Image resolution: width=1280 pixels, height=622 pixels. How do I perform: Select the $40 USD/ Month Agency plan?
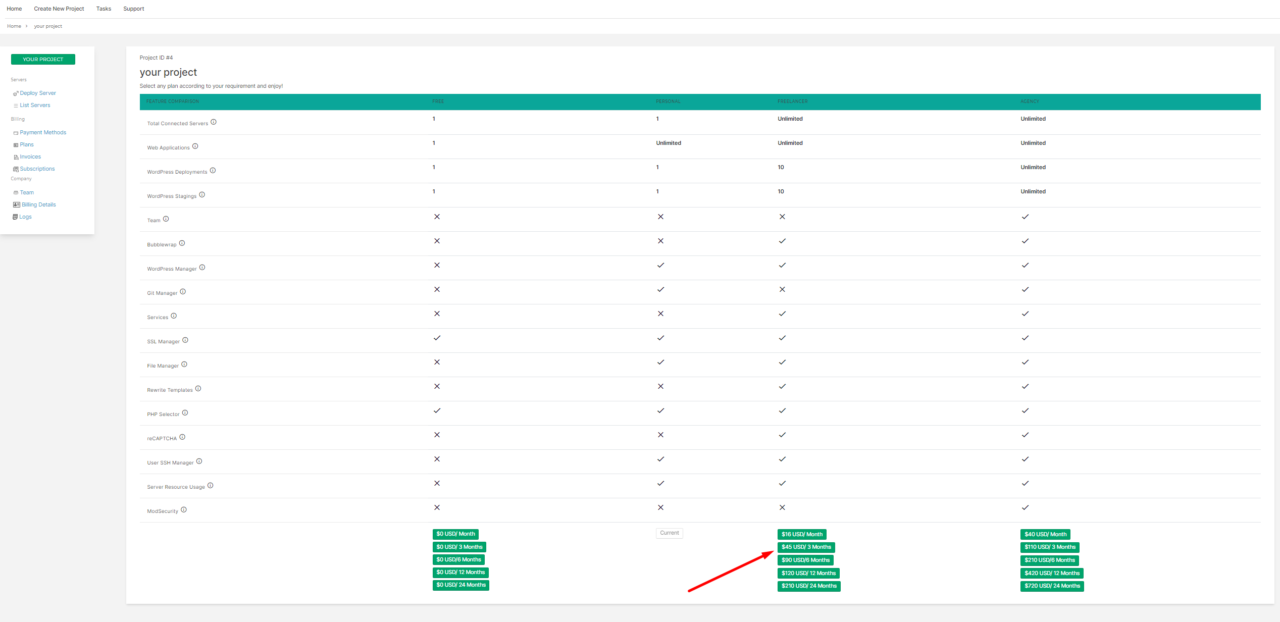[x=1045, y=534]
